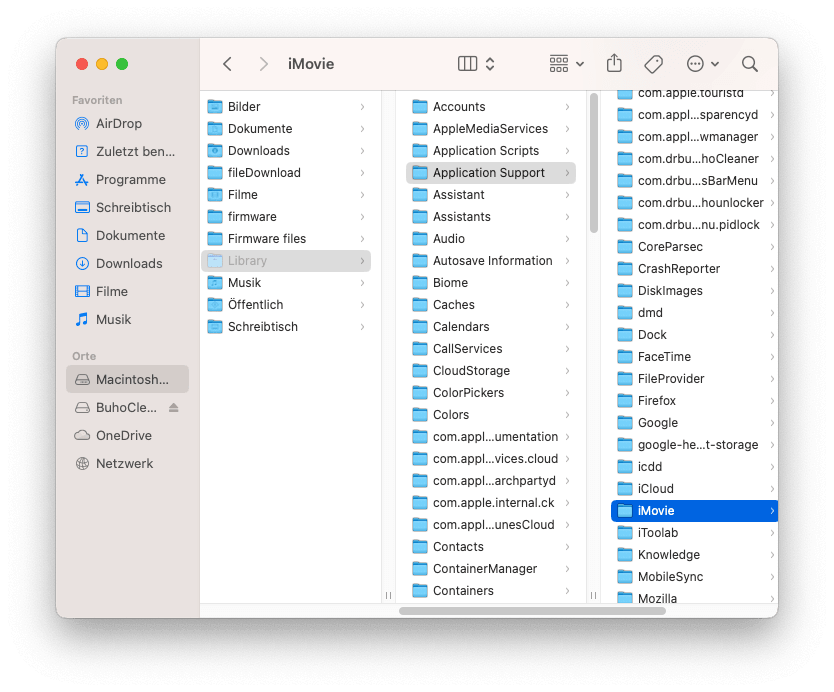
Task: Select the CrashReporter folder
Action: (695, 269)
